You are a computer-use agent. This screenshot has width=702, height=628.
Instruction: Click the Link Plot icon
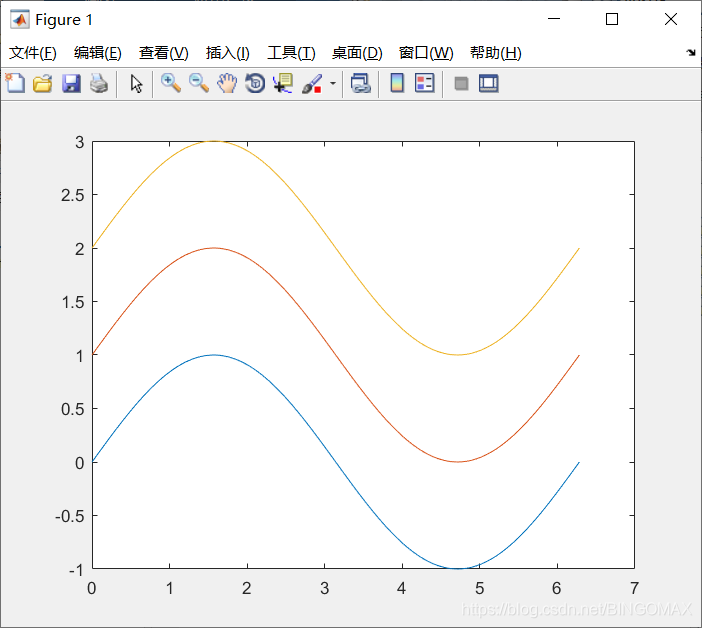(361, 84)
